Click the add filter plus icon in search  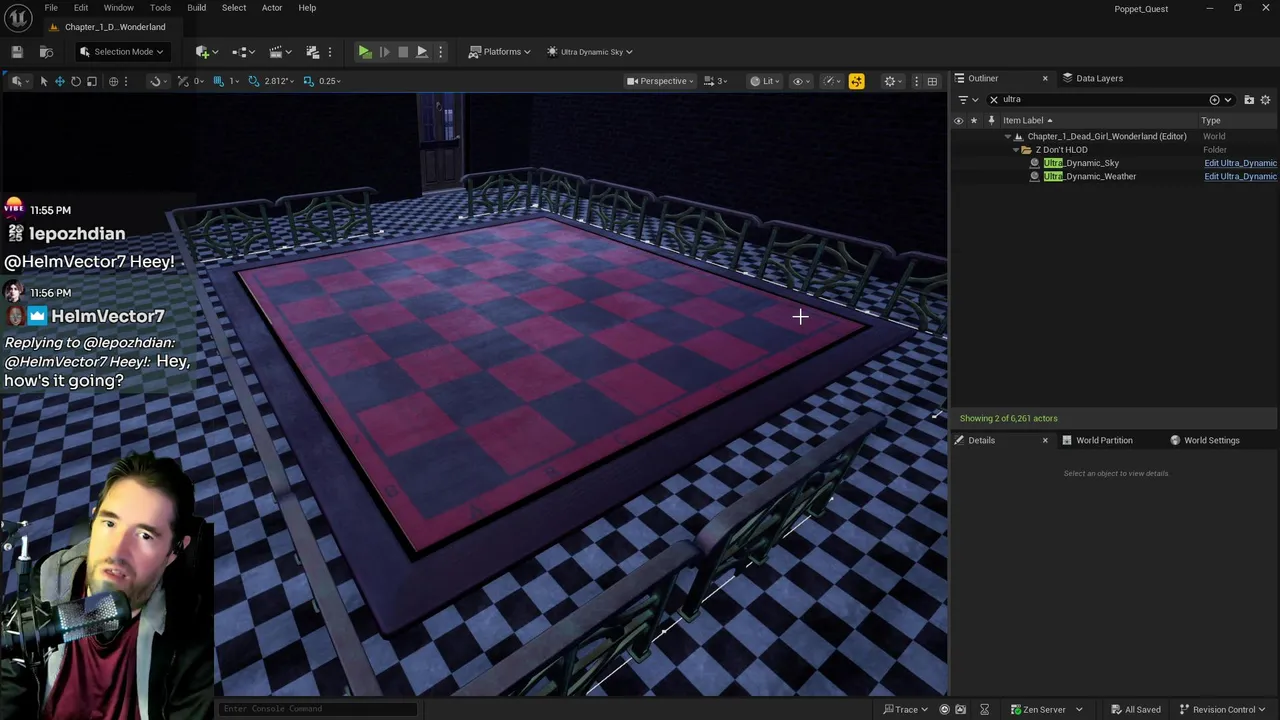pos(1214,100)
